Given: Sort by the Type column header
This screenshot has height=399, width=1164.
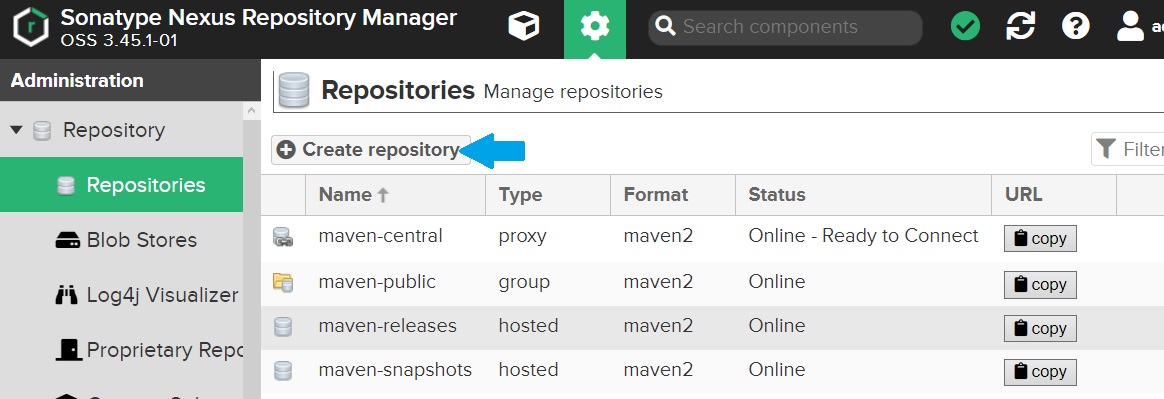Looking at the screenshot, I should [x=548, y=195].
